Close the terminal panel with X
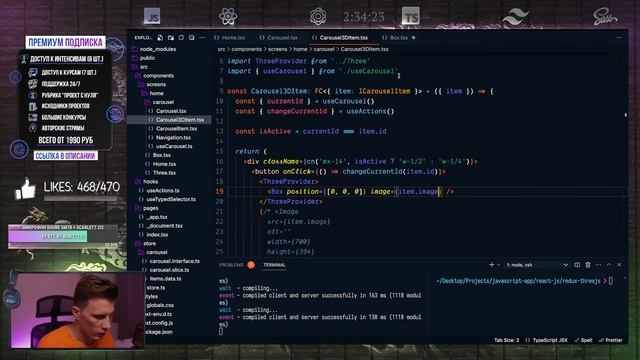The width and height of the screenshot is (640, 360). coord(619,265)
